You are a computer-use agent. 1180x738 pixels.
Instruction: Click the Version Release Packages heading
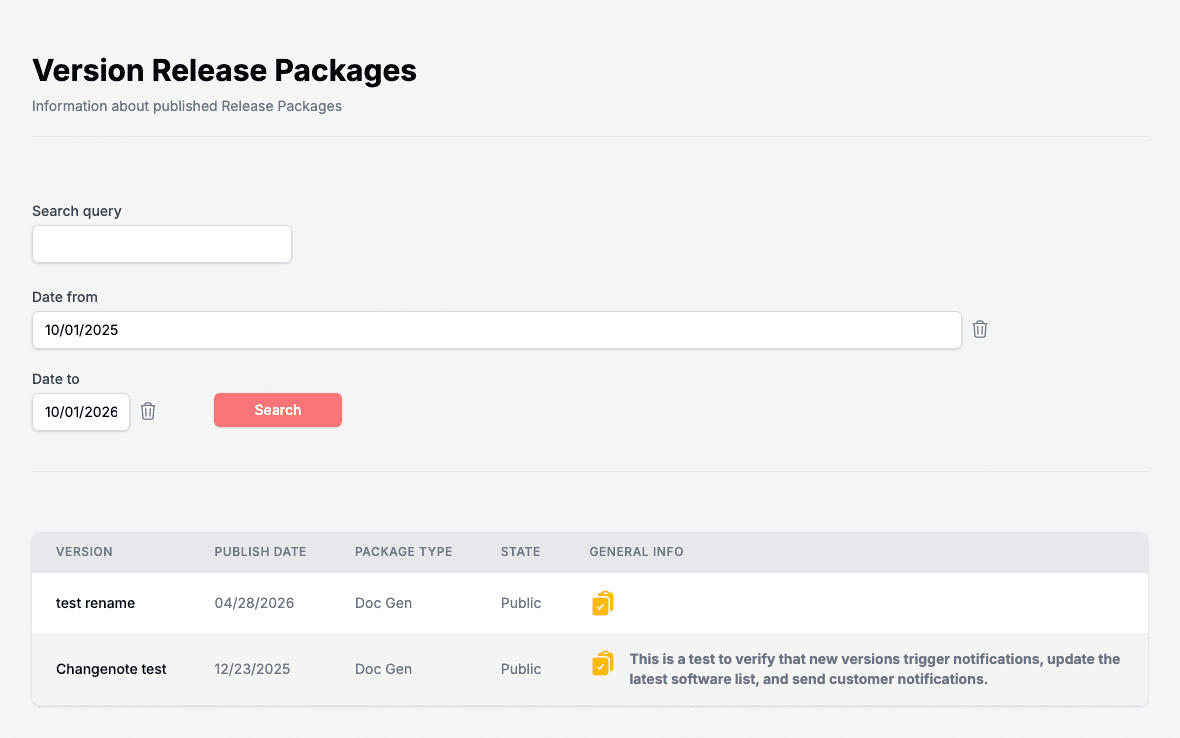point(224,71)
